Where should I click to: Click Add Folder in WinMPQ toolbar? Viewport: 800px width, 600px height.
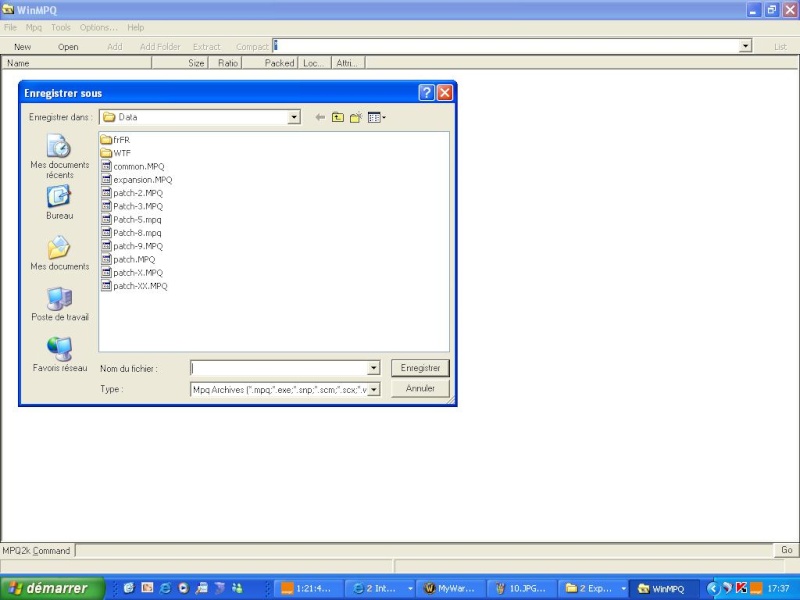160,47
